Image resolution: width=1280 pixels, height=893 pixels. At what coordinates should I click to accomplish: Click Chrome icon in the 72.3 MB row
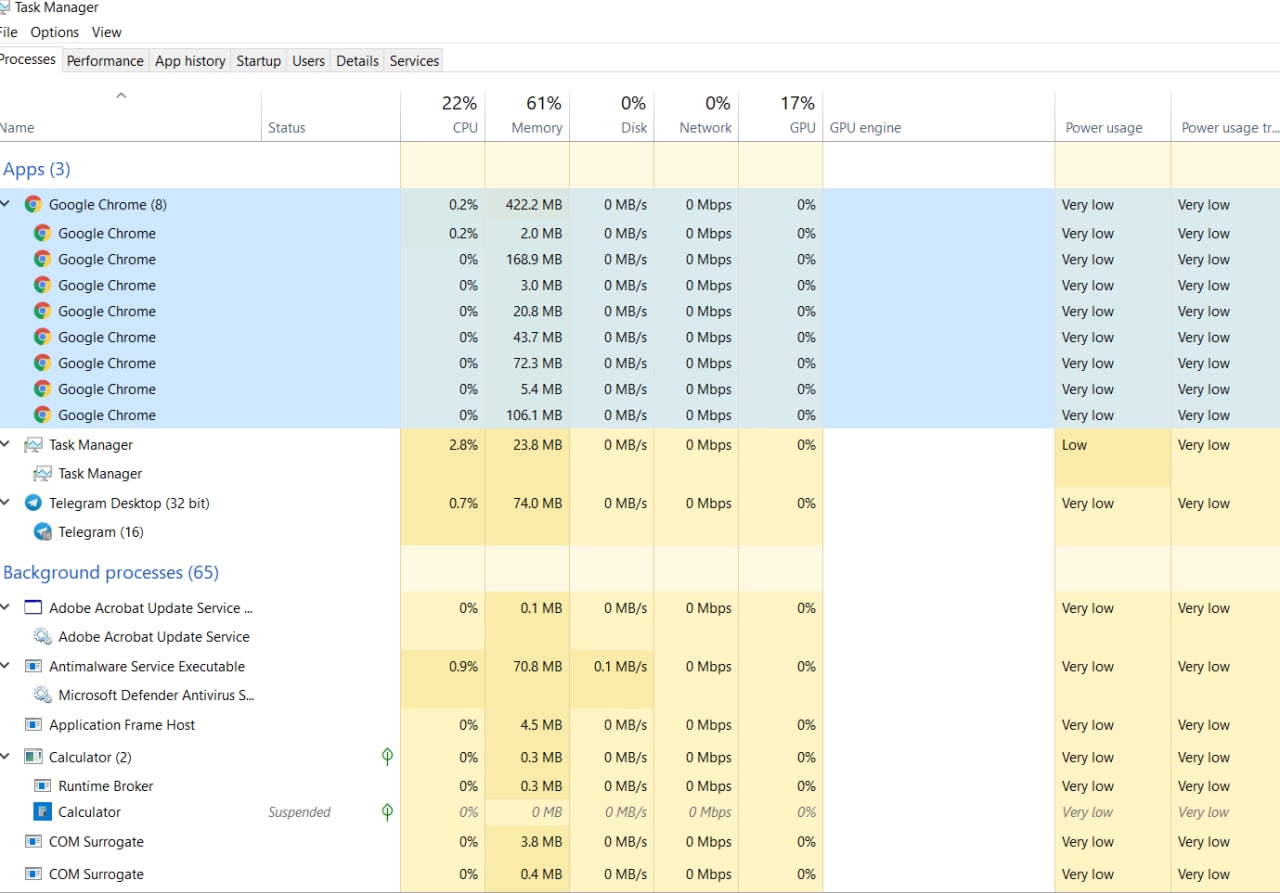[x=42, y=363]
